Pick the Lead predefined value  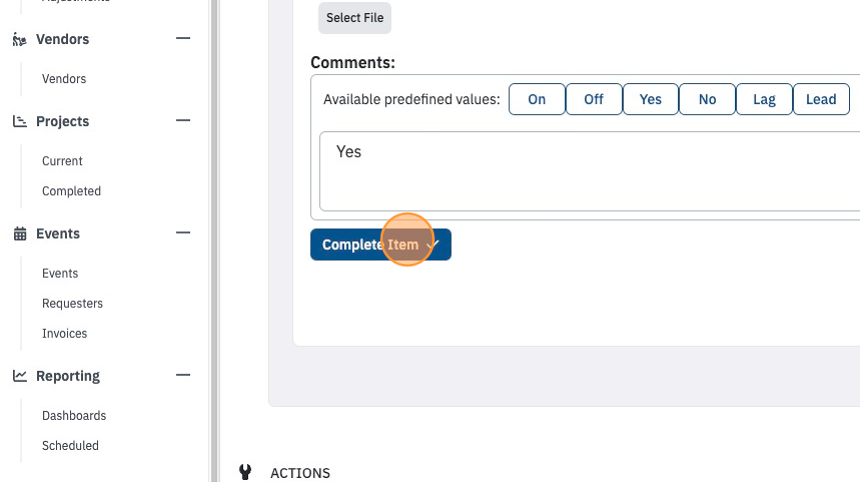coord(821,99)
